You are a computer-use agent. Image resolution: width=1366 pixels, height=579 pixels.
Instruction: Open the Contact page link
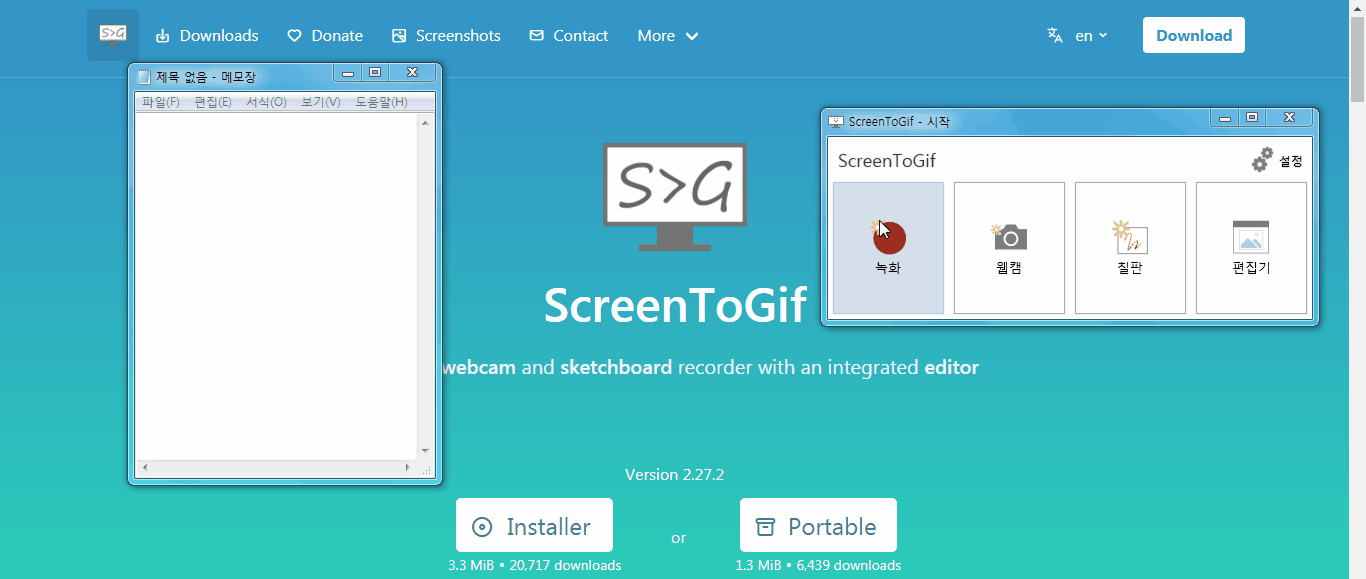pyautogui.click(x=569, y=36)
